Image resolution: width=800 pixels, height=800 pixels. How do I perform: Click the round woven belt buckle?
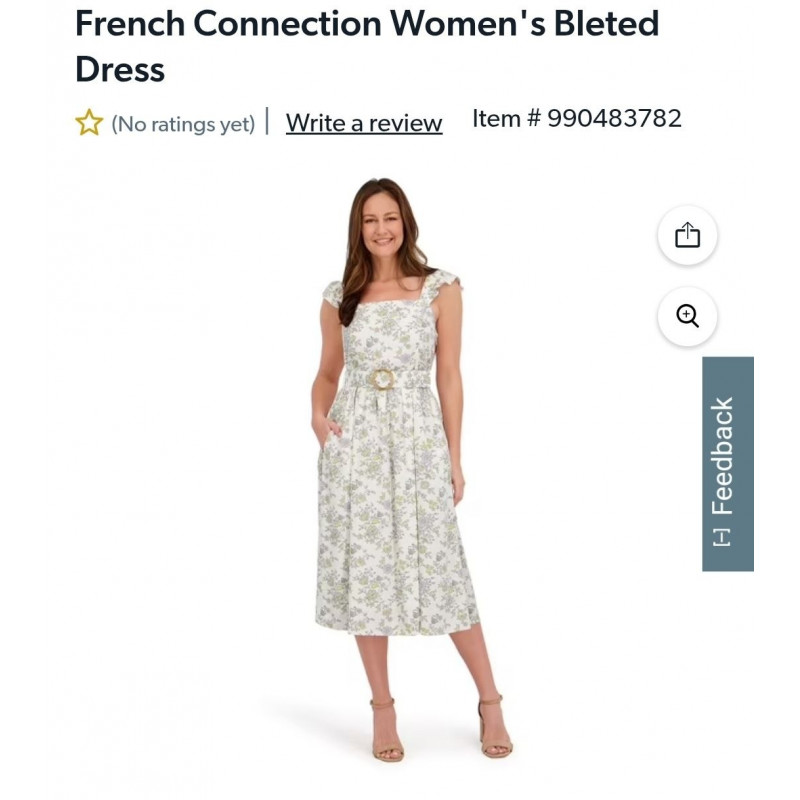point(383,379)
